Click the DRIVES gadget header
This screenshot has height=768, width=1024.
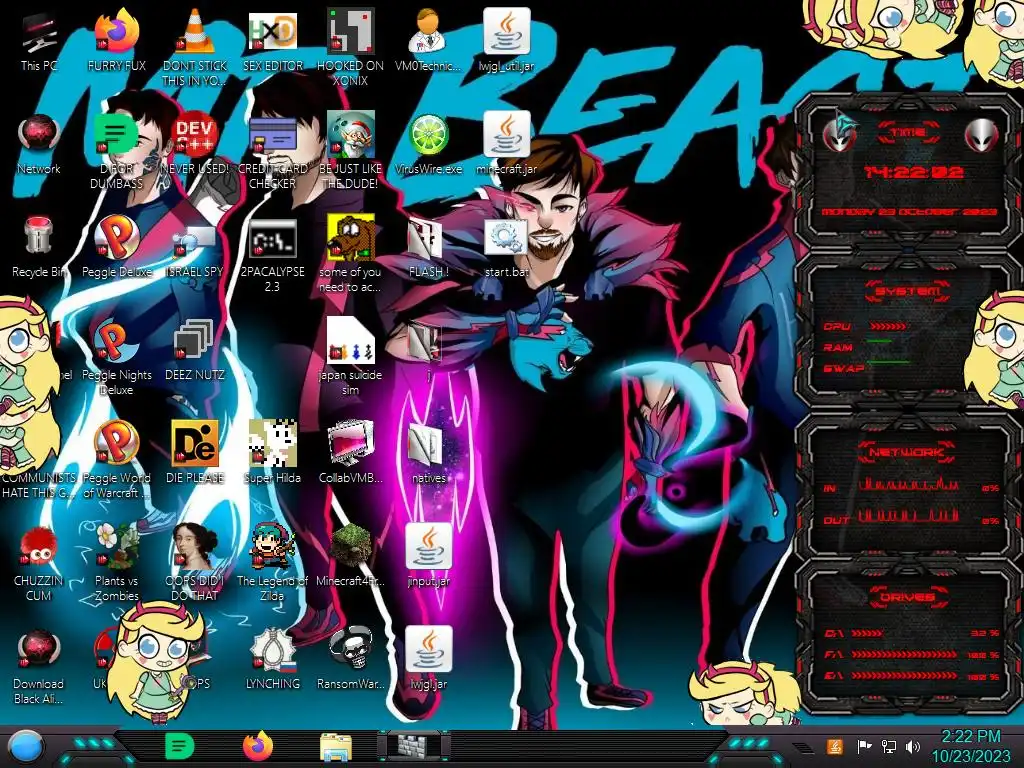click(908, 597)
